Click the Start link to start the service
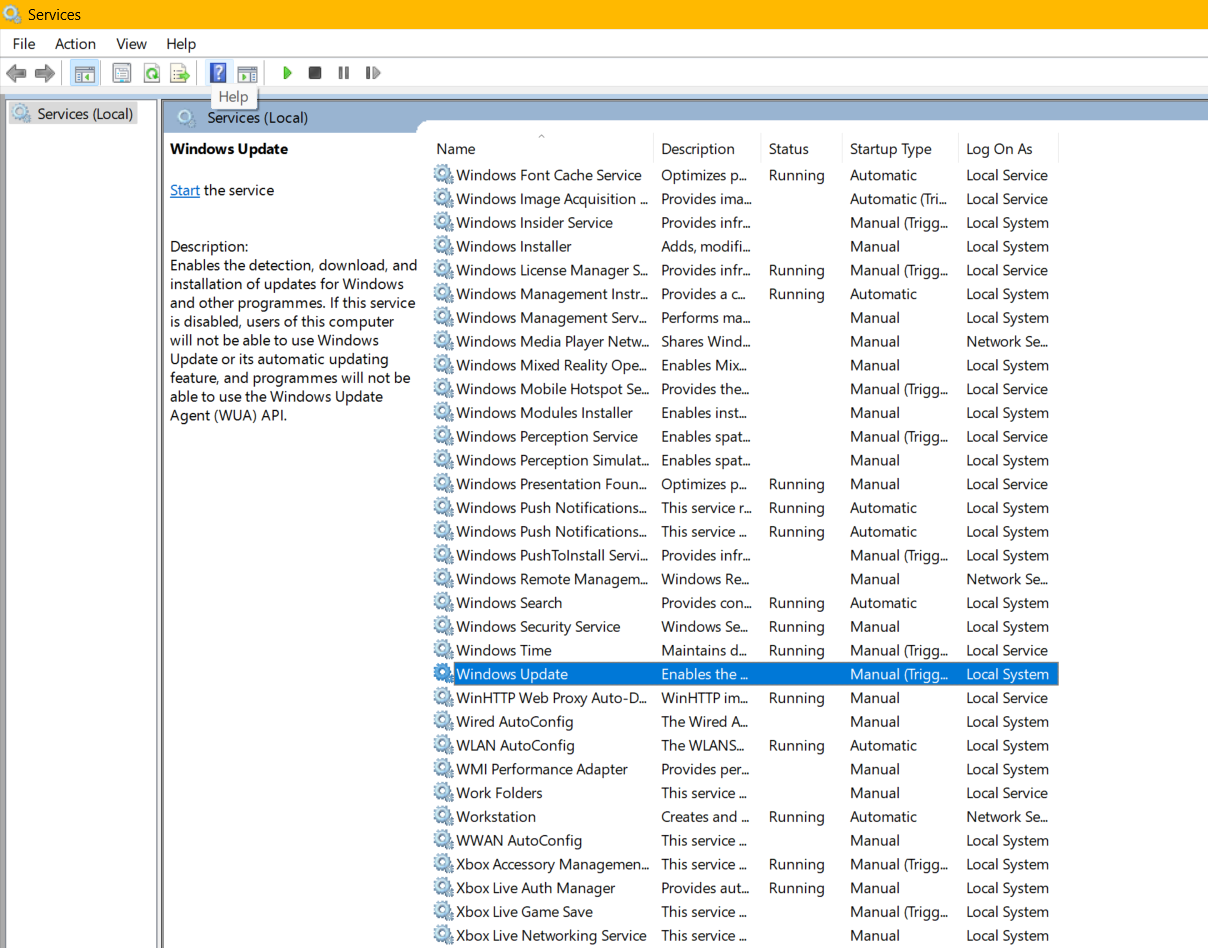Viewport: 1208px width, 948px height. [185, 190]
